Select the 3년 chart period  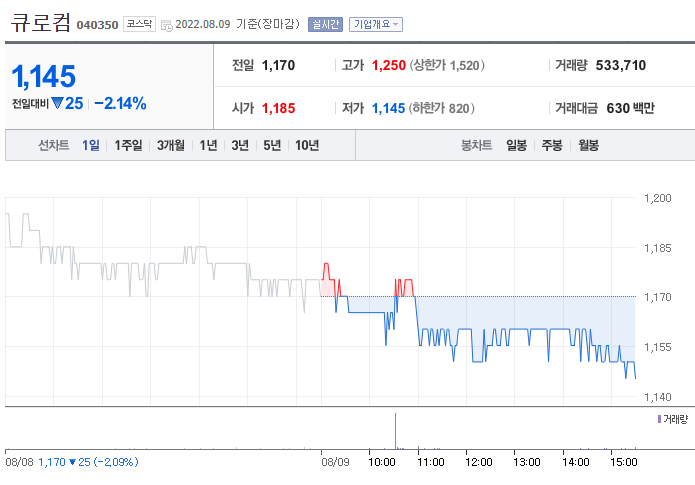click(240, 145)
